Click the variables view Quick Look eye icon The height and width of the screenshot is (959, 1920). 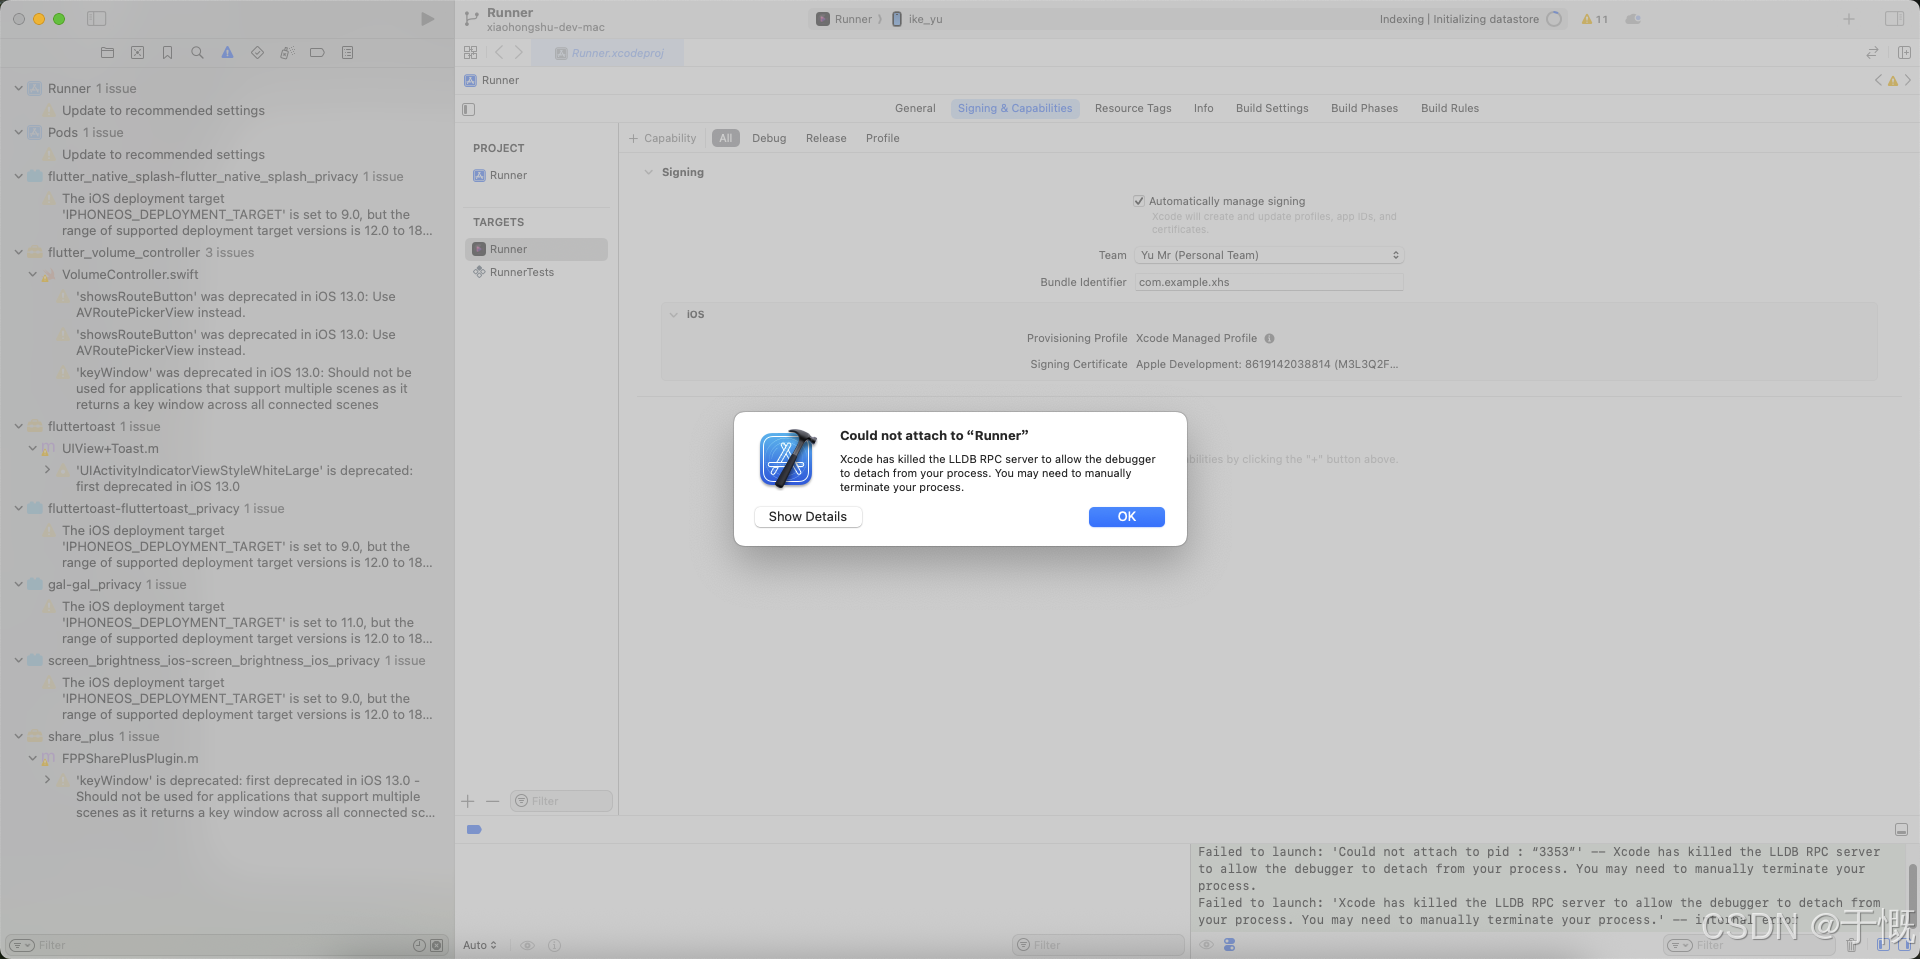pyautogui.click(x=527, y=945)
